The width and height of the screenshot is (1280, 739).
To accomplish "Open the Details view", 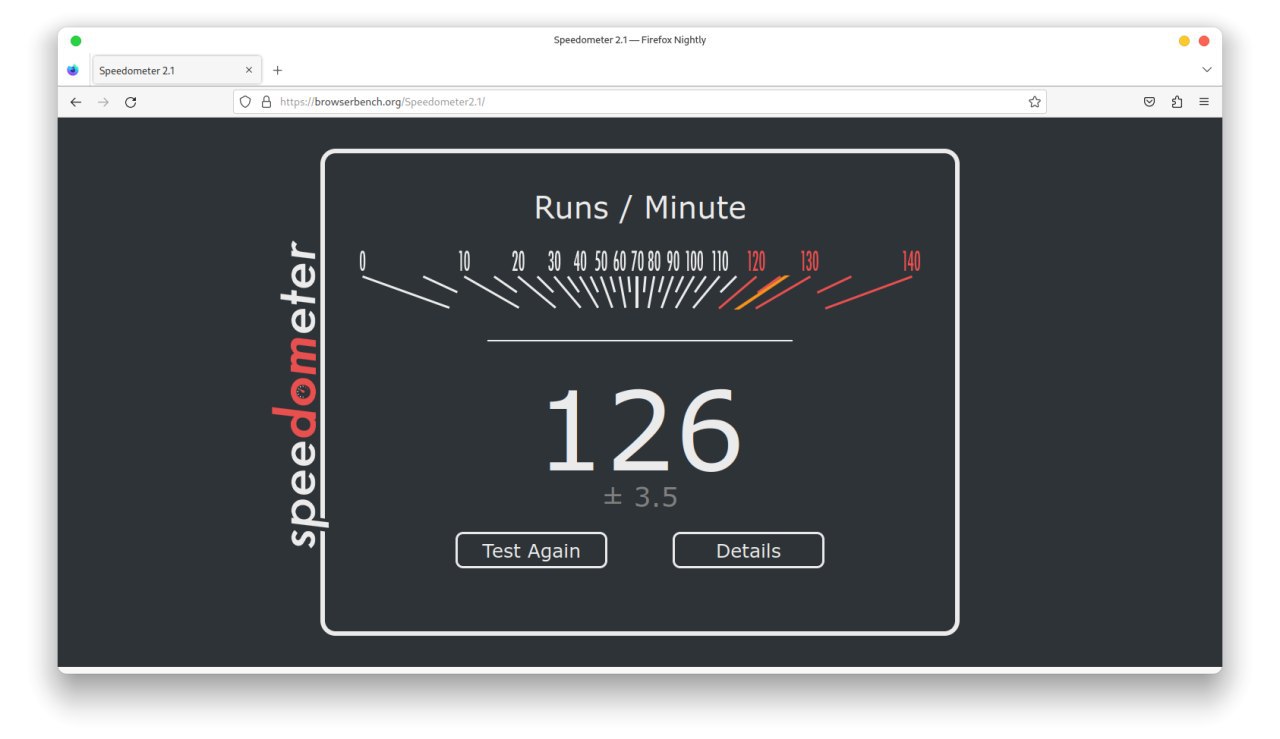I will (x=748, y=550).
